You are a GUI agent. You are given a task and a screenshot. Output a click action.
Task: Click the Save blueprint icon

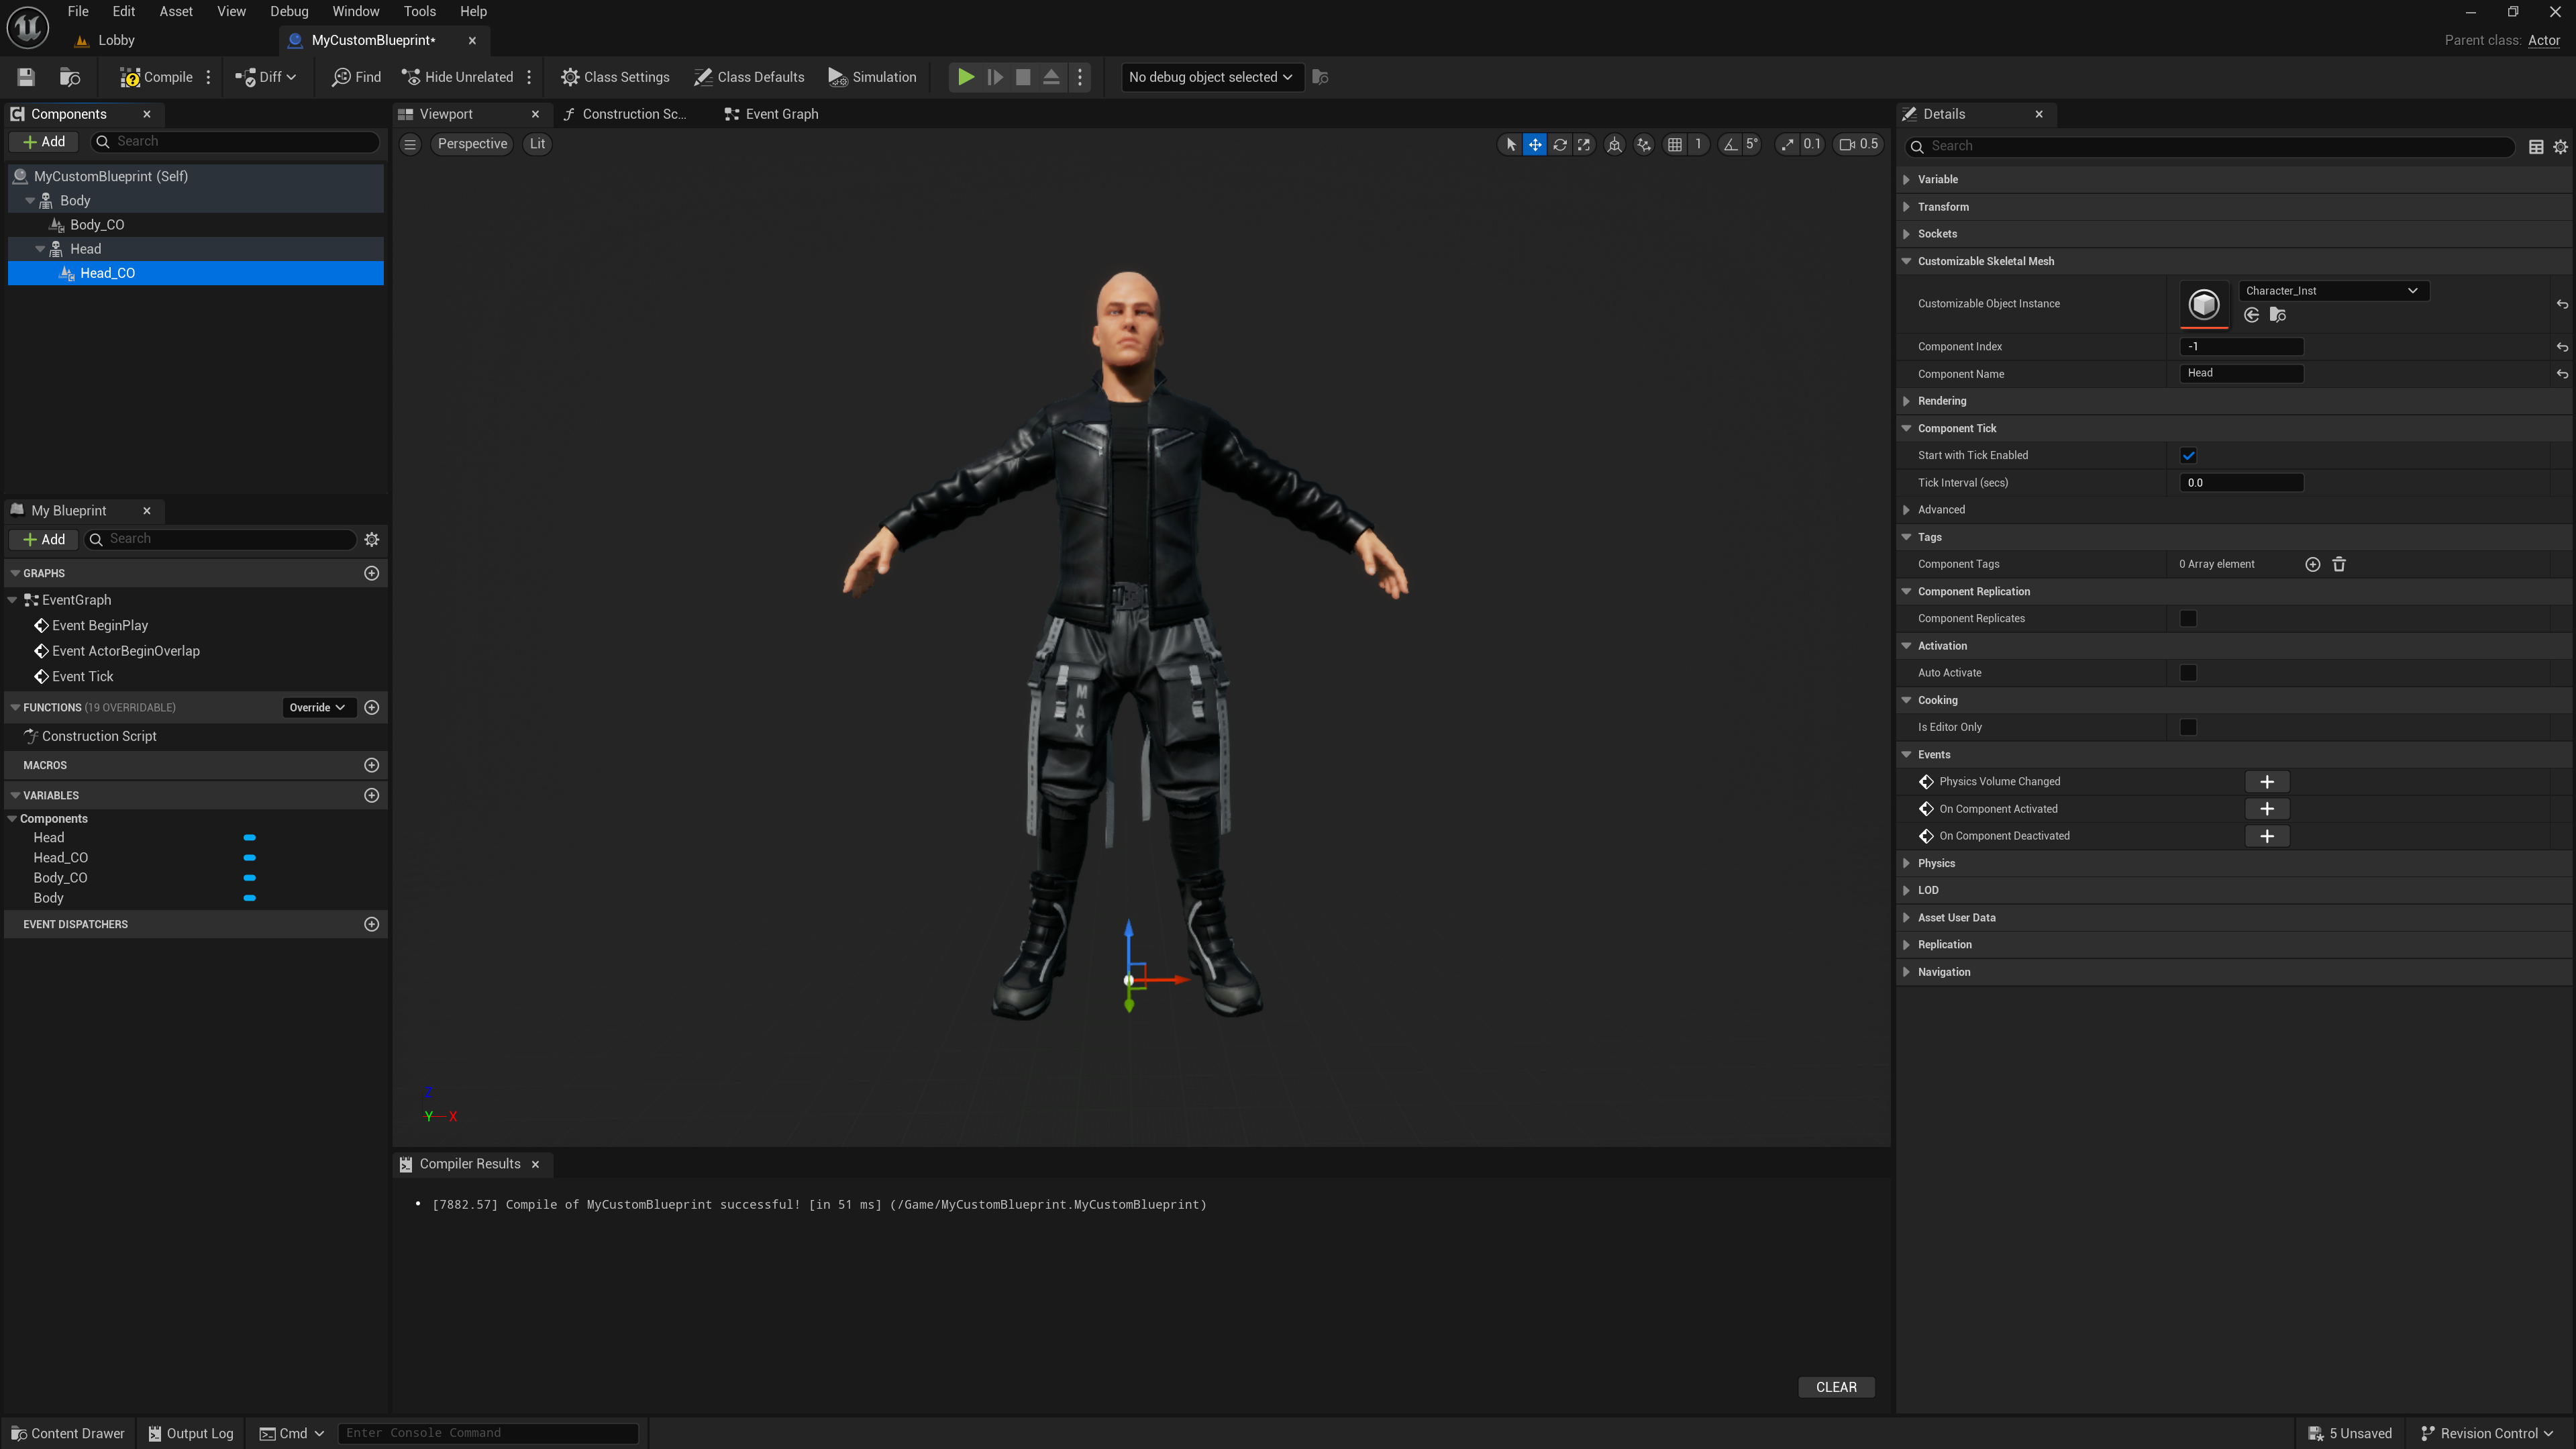[26, 77]
